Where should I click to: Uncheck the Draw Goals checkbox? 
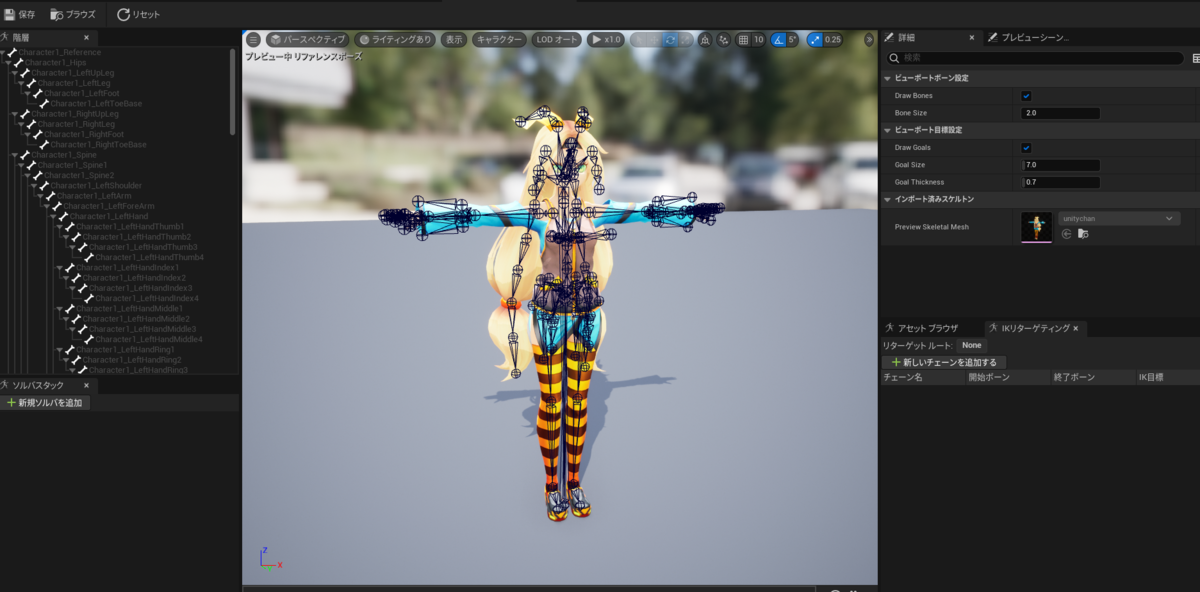pos(1026,148)
